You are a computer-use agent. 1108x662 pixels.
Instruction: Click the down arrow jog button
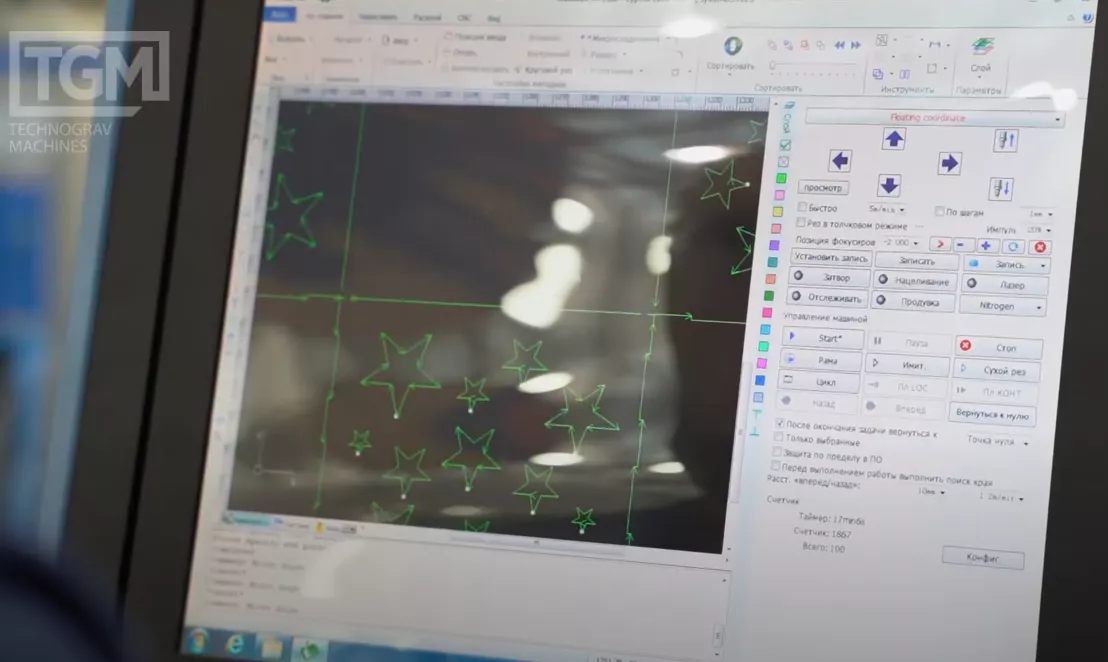[889, 186]
